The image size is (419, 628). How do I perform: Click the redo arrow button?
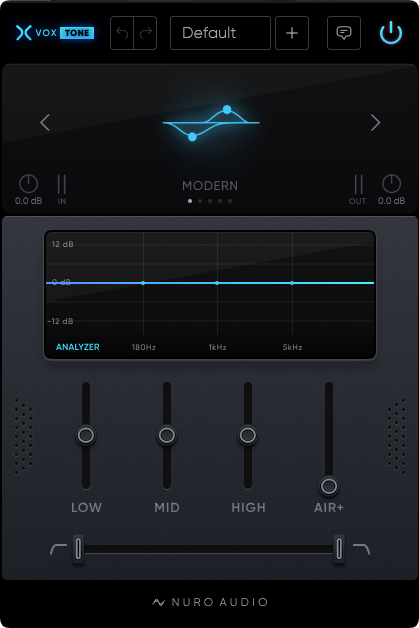[x=145, y=33]
